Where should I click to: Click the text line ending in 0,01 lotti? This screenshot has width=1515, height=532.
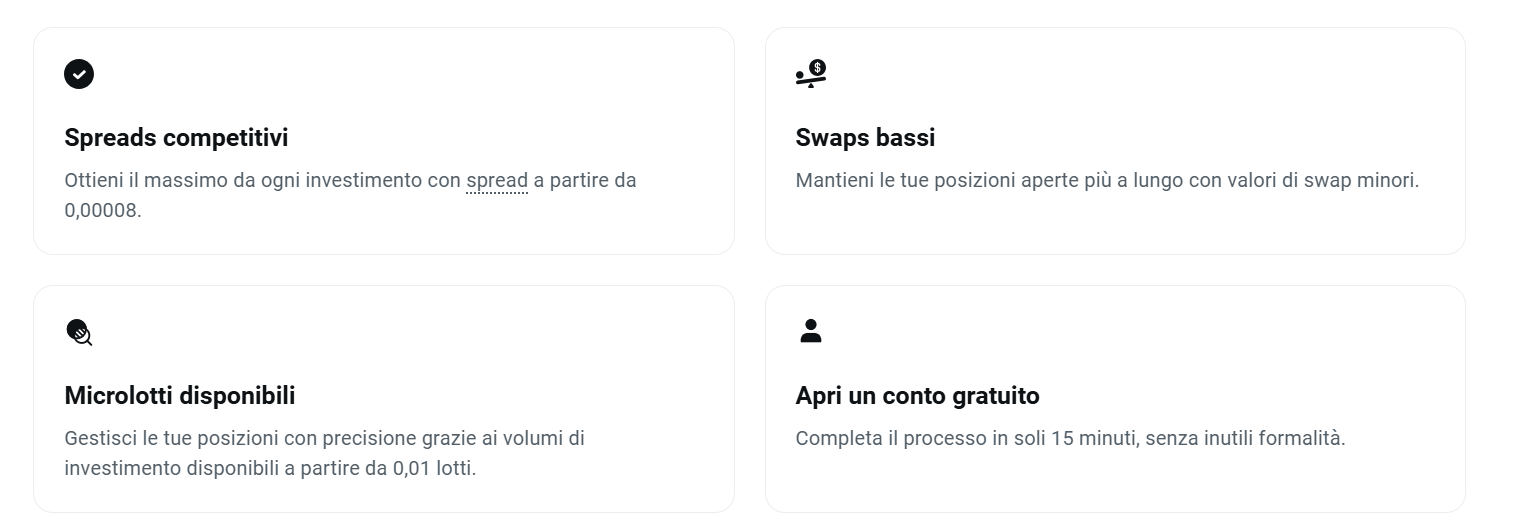pos(270,468)
